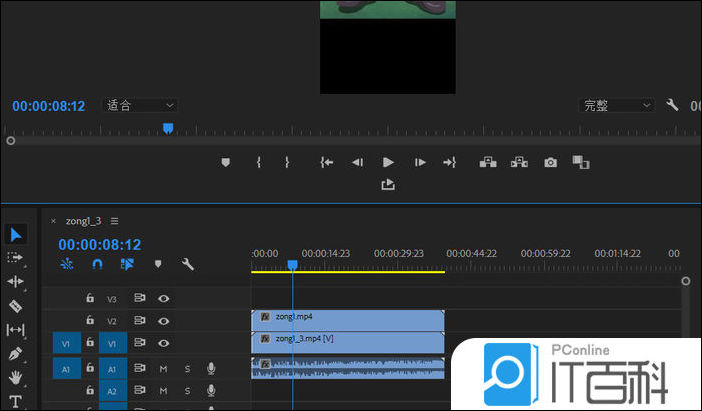Viewport: 702px width, 411px height.
Task: Select the Hand tool
Action: pyautogui.click(x=16, y=378)
